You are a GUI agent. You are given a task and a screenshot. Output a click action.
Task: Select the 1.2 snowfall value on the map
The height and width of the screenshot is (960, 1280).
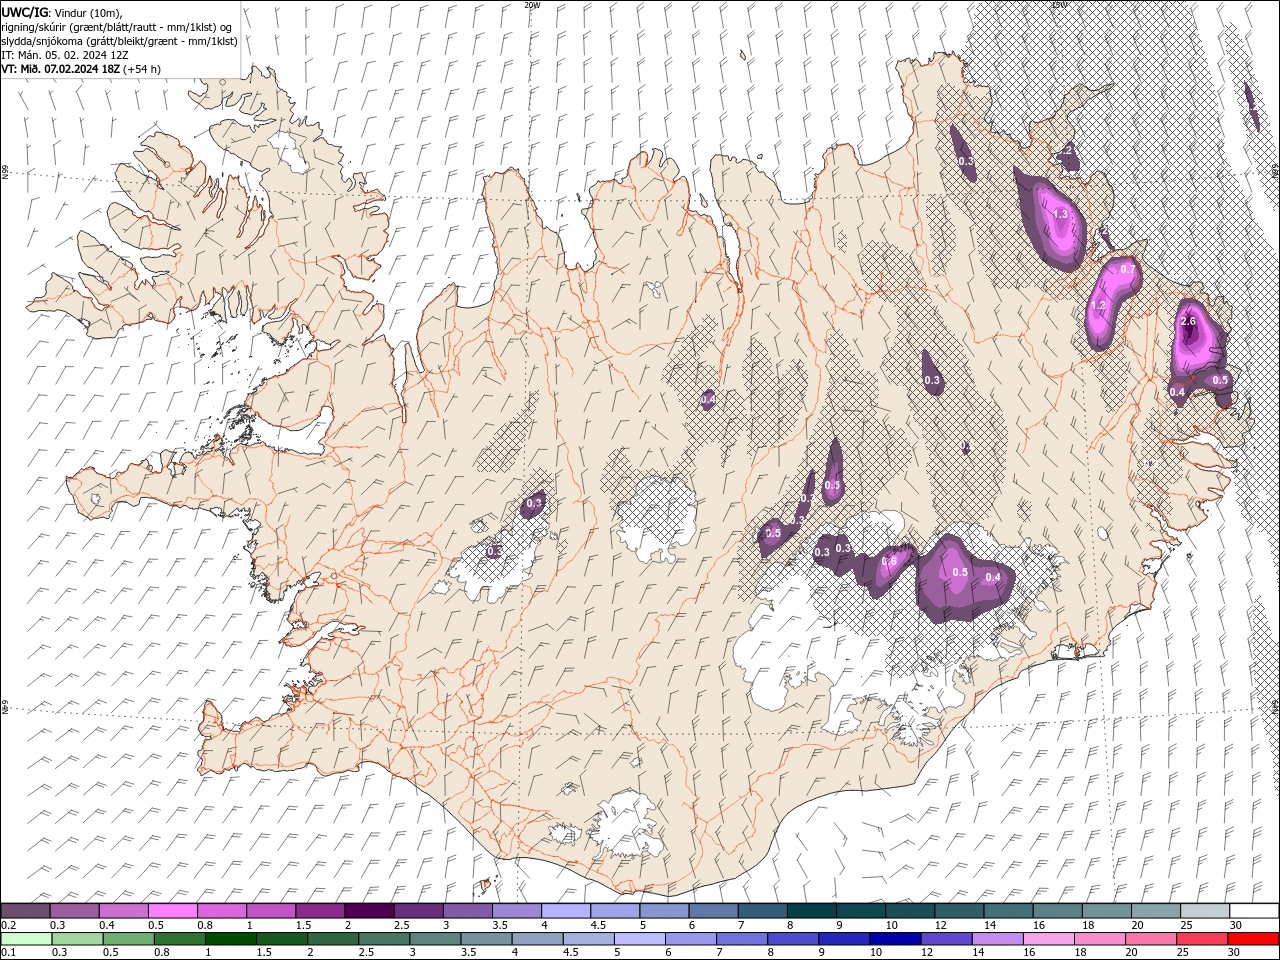point(1097,305)
